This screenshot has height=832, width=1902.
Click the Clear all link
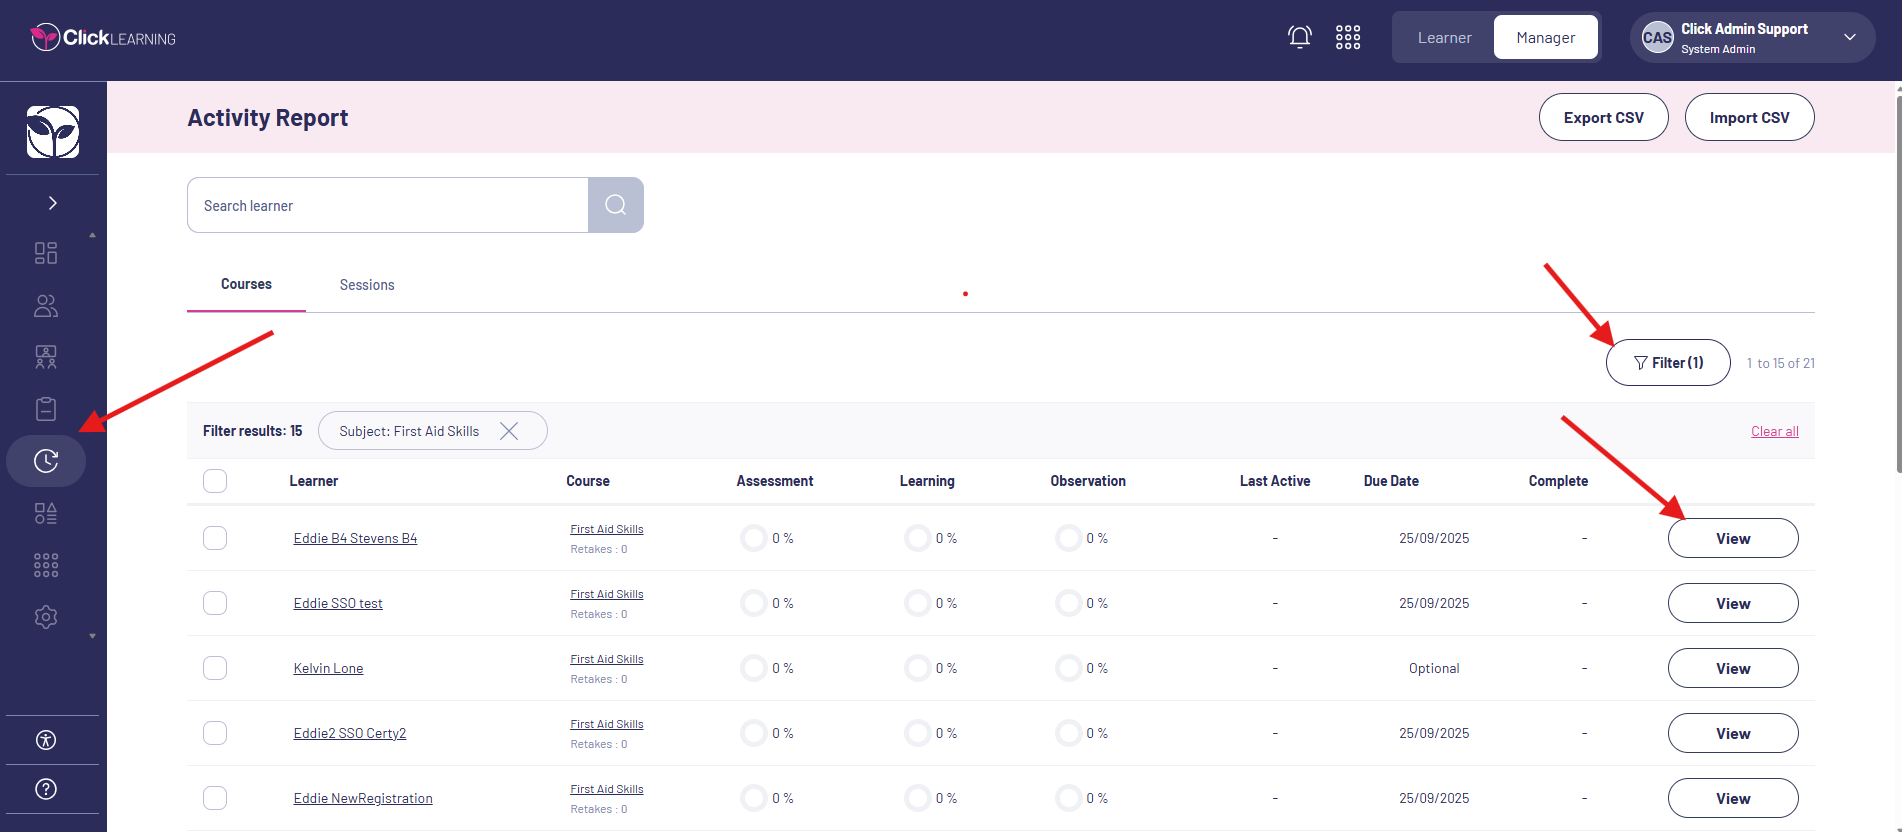pos(1774,431)
